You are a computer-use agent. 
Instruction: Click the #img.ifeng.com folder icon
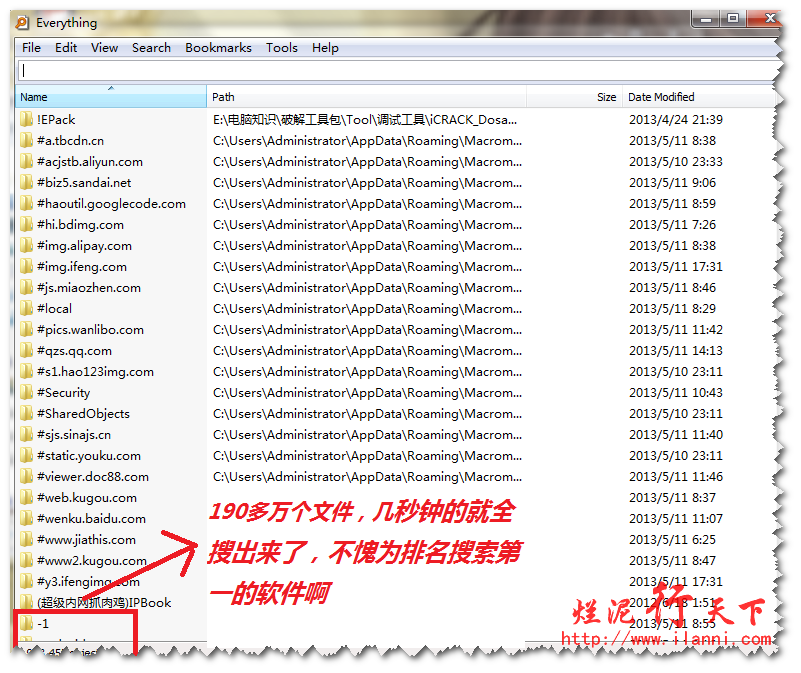click(27, 266)
